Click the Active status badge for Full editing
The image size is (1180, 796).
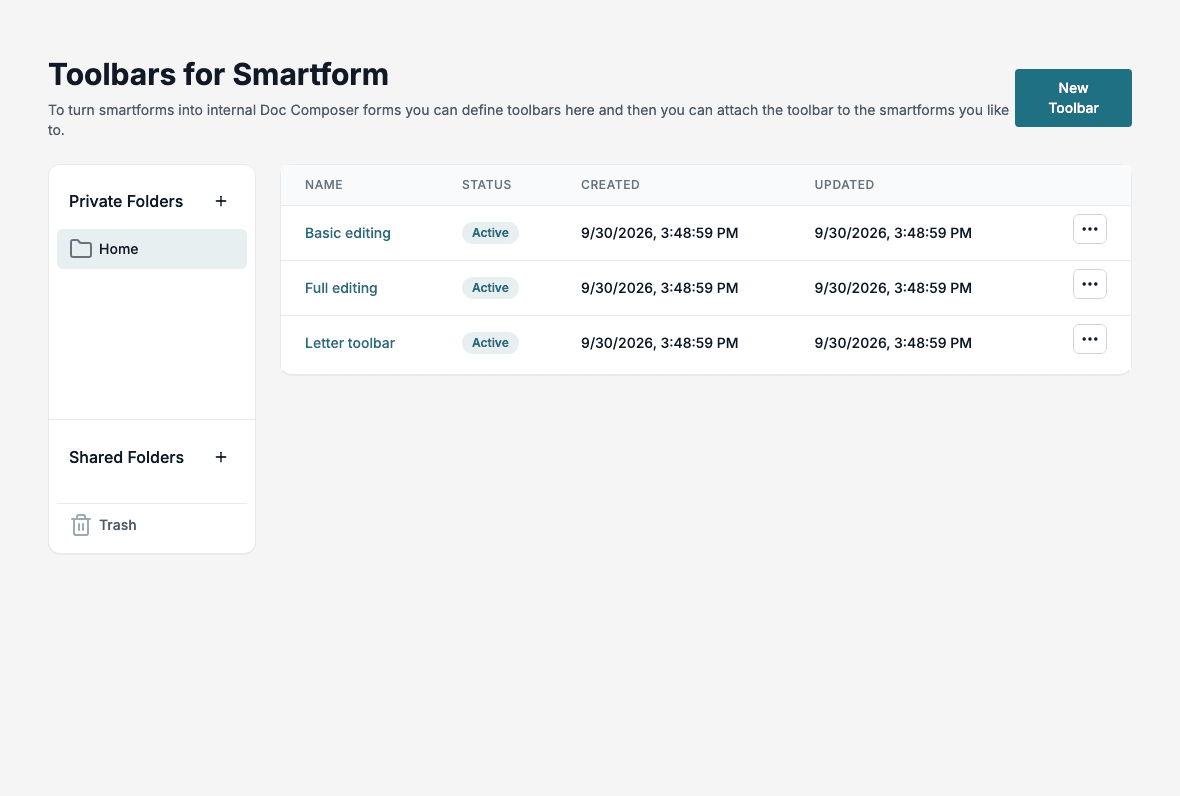point(490,288)
